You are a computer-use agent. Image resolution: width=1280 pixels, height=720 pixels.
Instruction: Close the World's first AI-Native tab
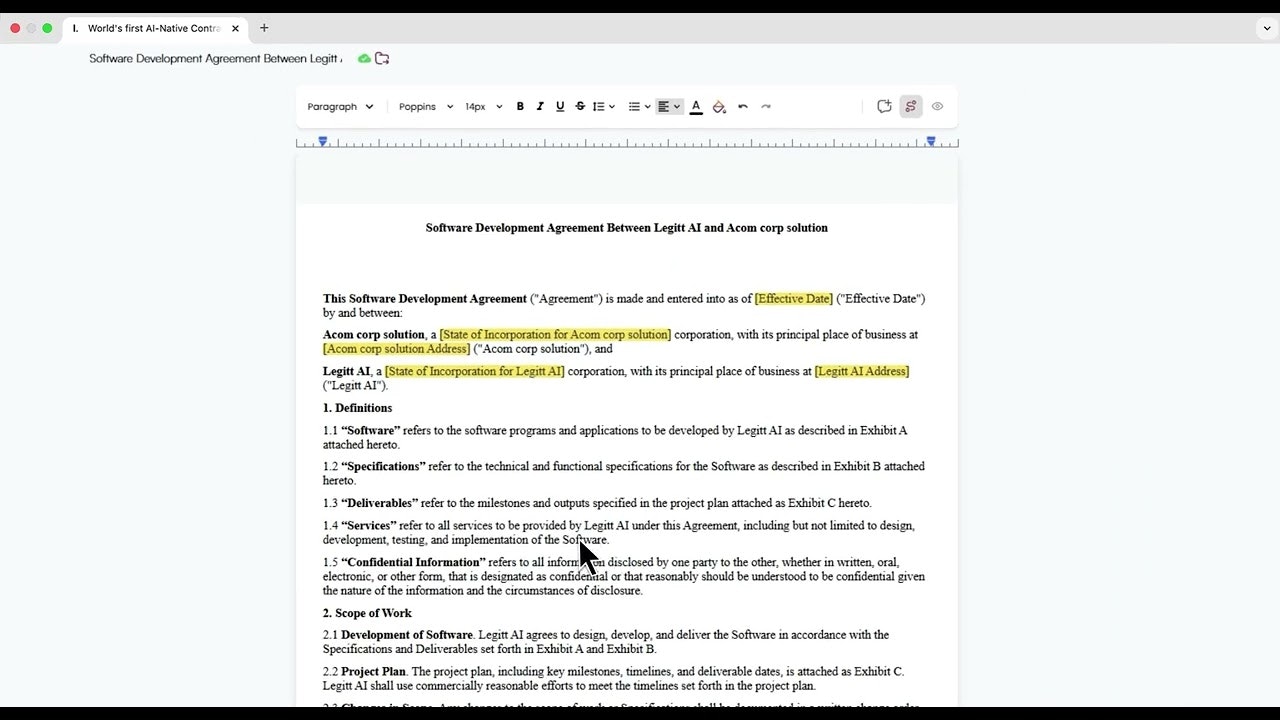235,28
